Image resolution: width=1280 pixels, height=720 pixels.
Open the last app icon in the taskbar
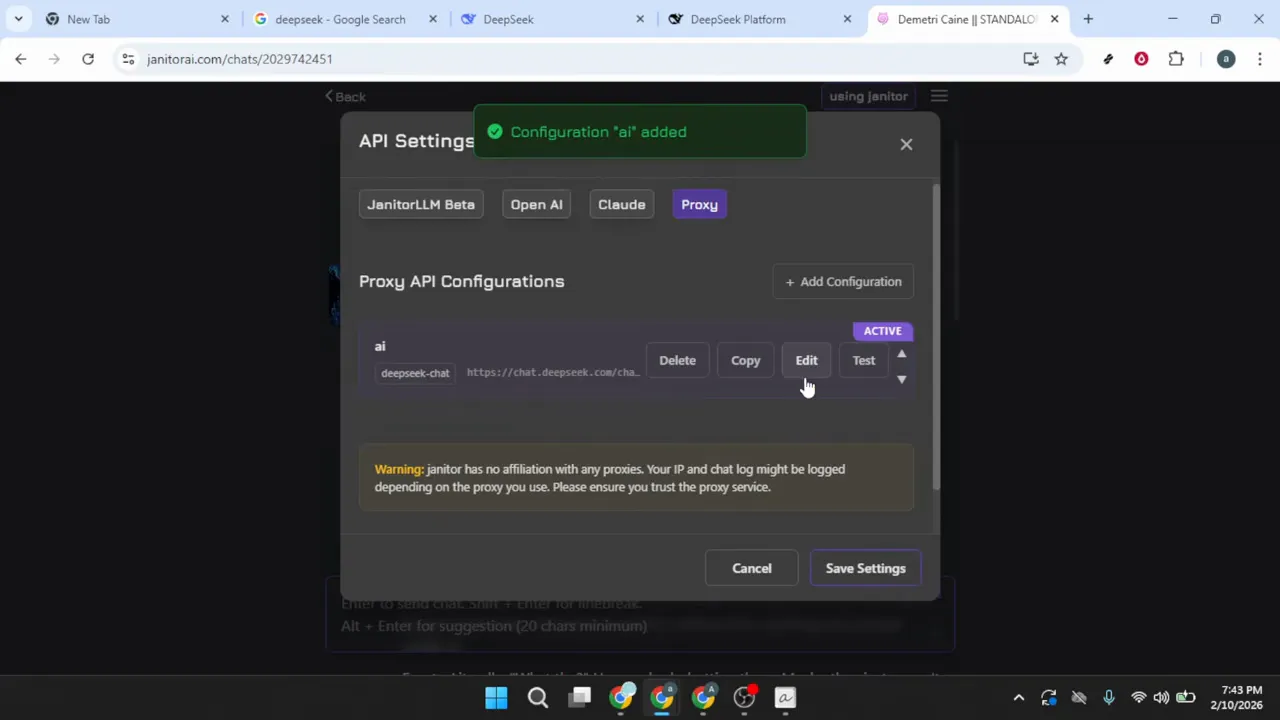(x=785, y=698)
